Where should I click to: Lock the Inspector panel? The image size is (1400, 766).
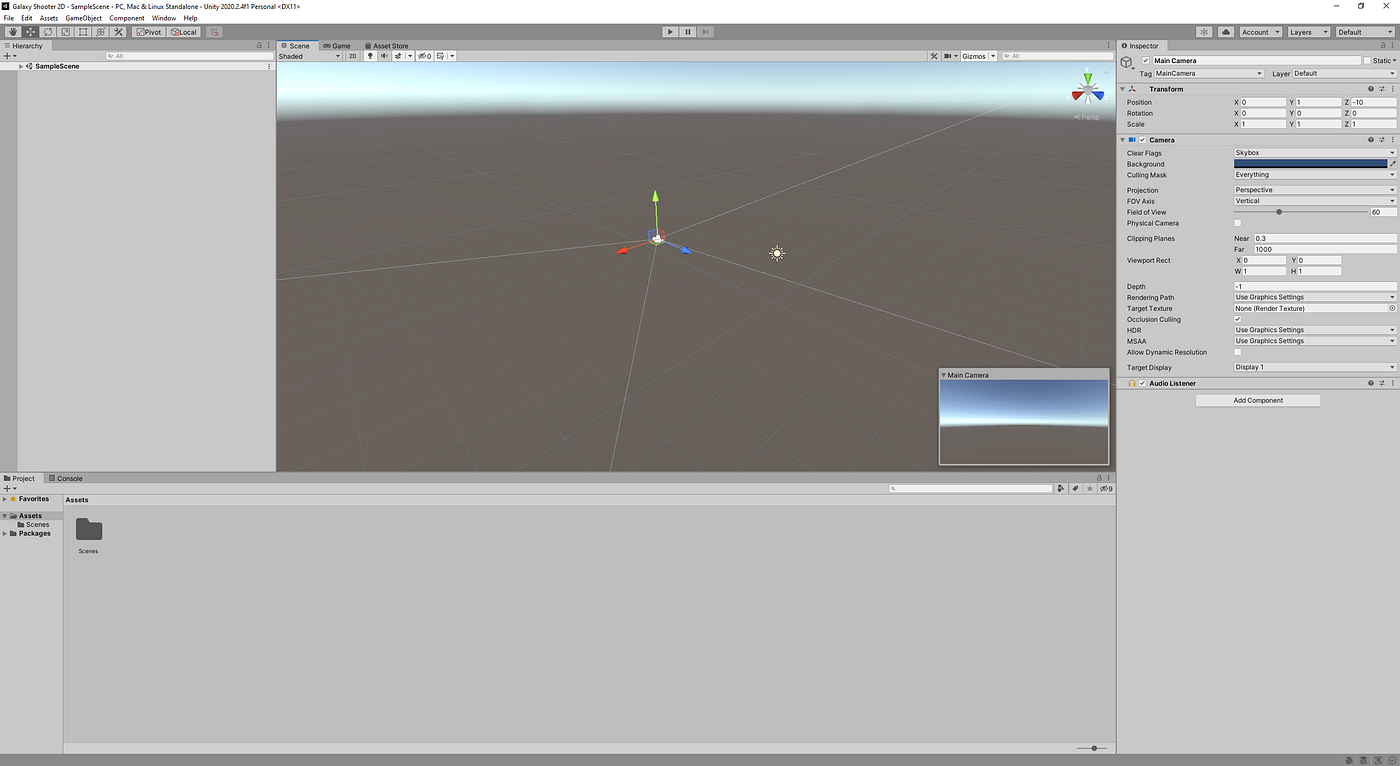[1382, 46]
